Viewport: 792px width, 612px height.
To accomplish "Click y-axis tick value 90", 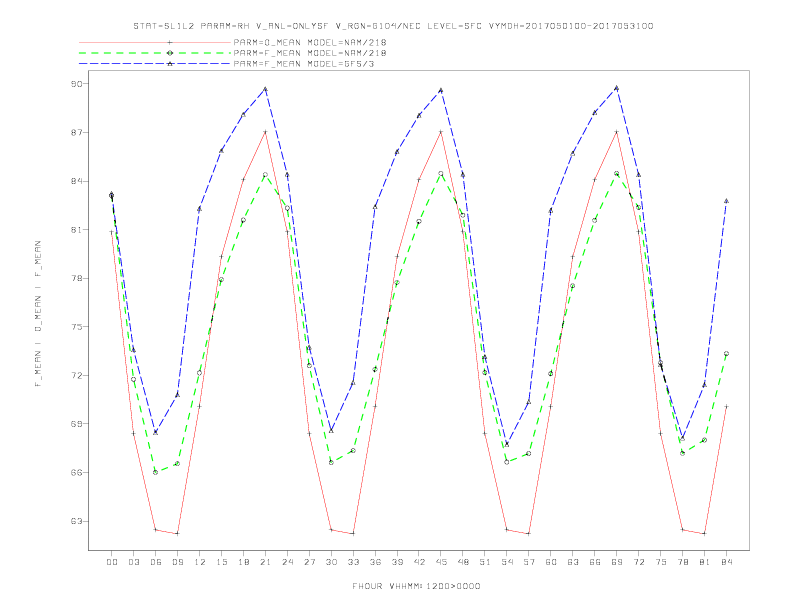I will coord(76,84).
